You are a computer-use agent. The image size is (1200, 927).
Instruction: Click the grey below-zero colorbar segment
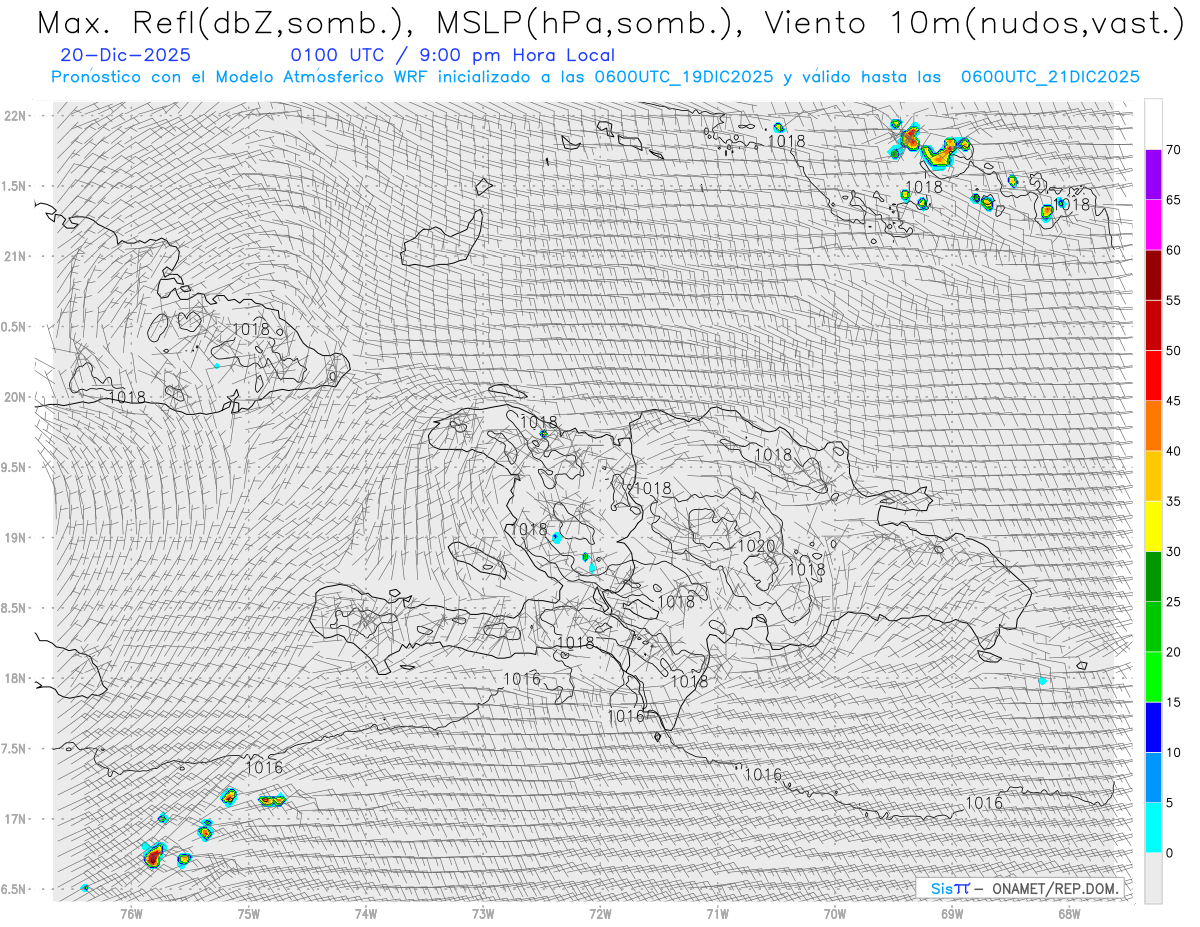[1153, 878]
